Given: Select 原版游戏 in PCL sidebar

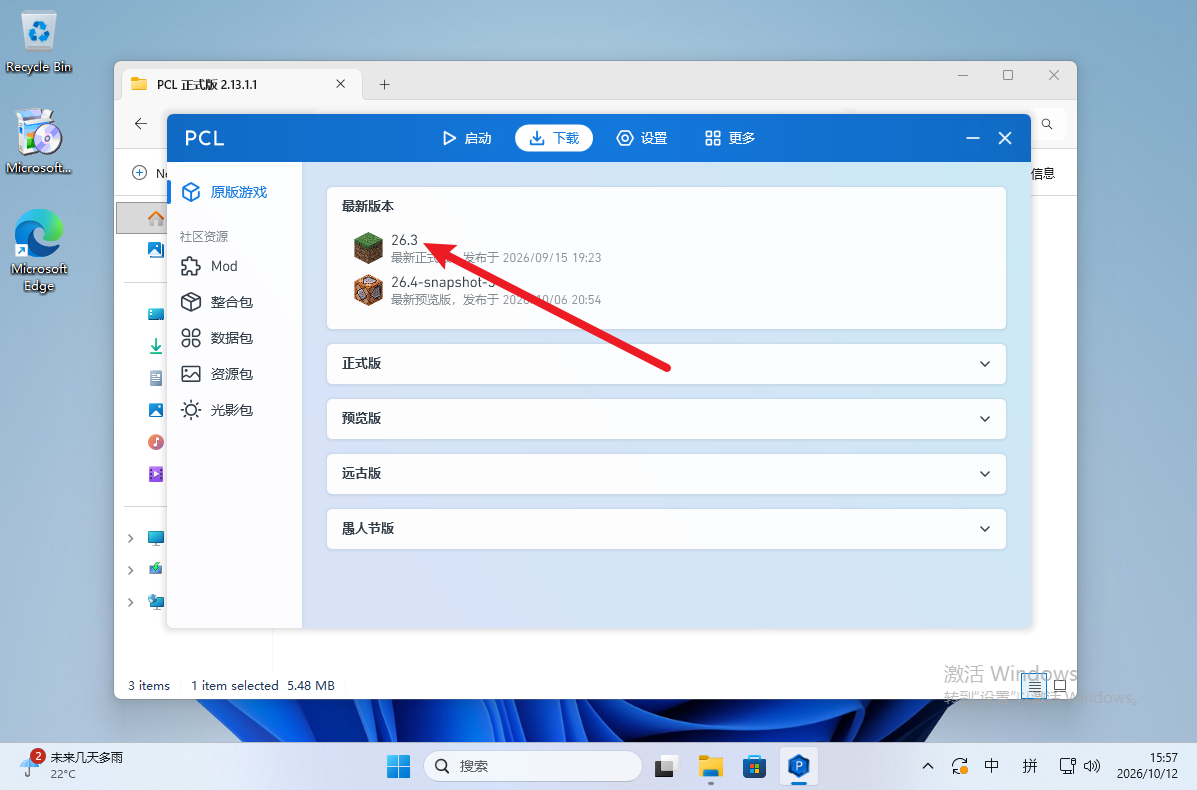Looking at the screenshot, I should 234,192.
